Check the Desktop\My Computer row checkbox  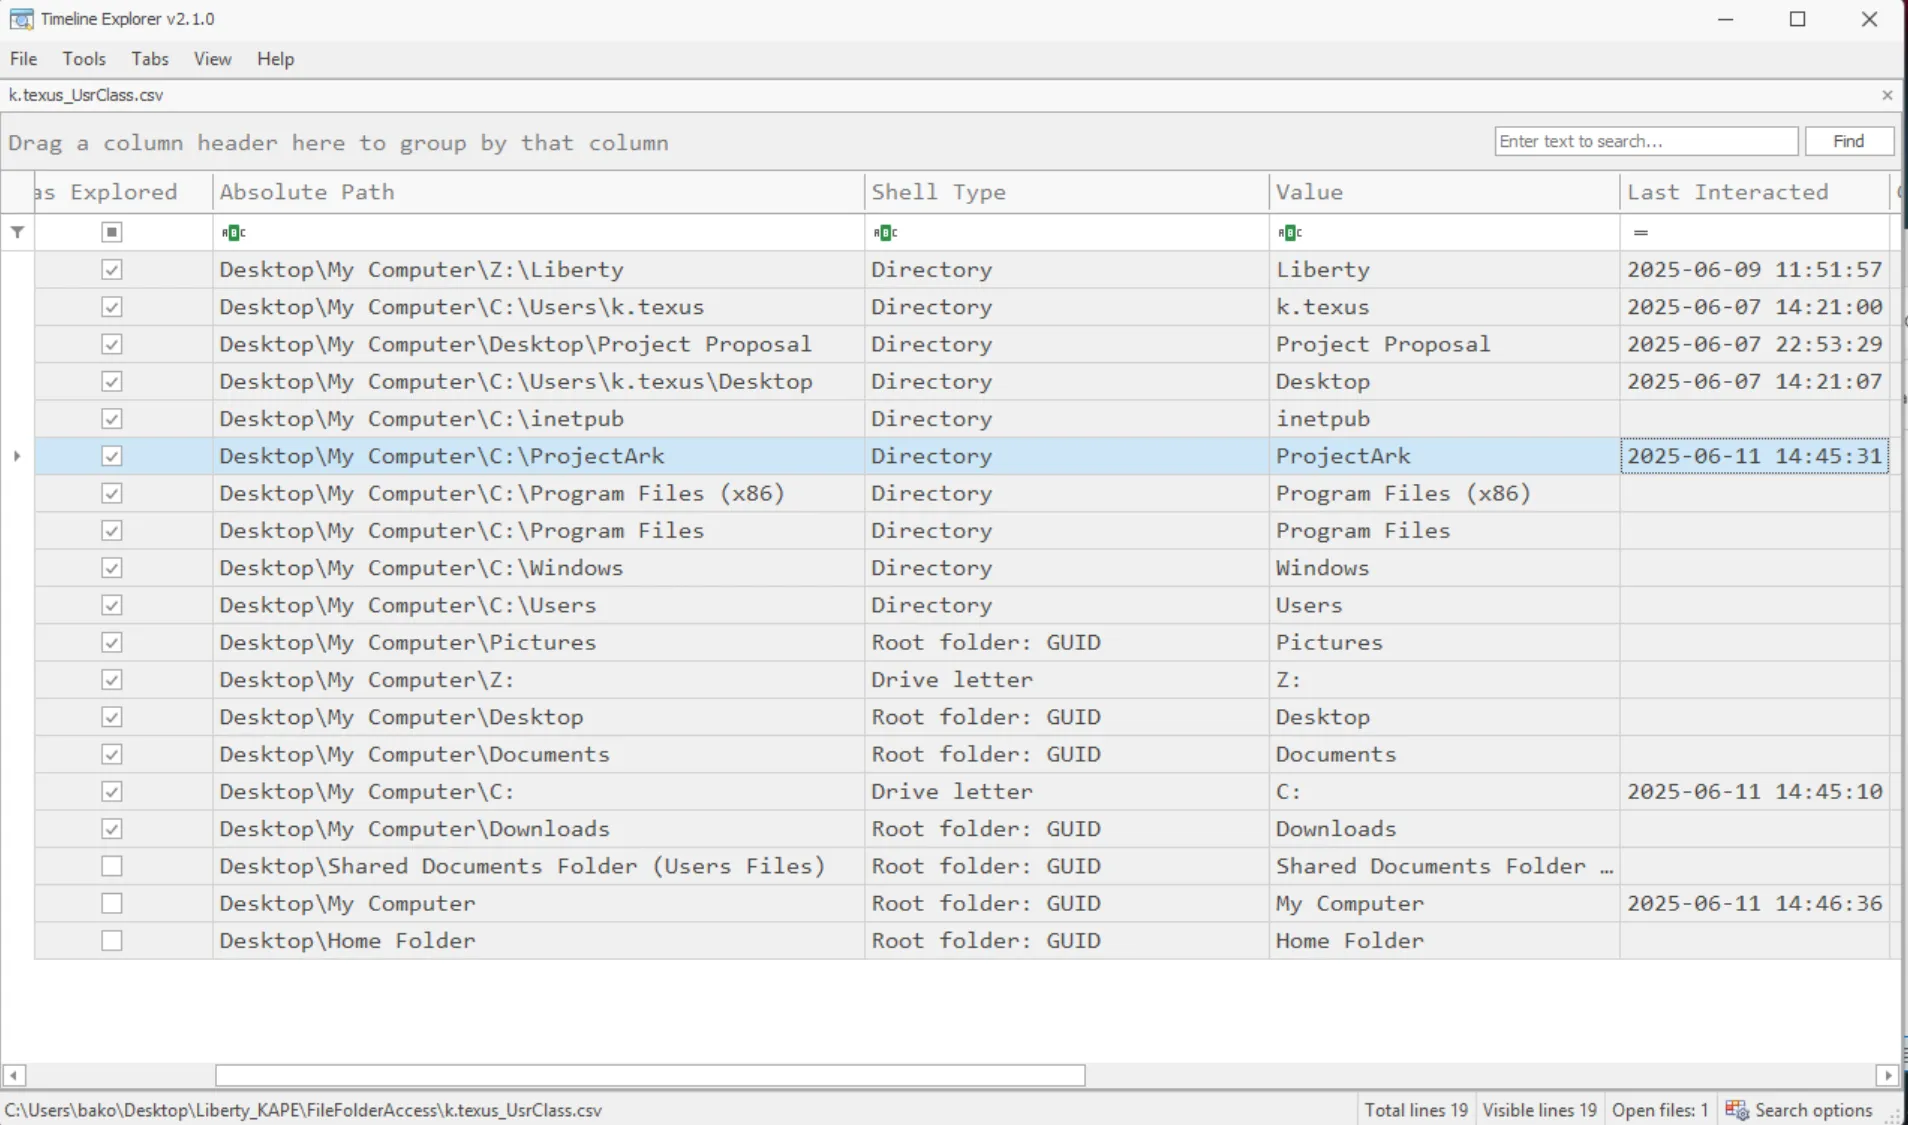(112, 903)
